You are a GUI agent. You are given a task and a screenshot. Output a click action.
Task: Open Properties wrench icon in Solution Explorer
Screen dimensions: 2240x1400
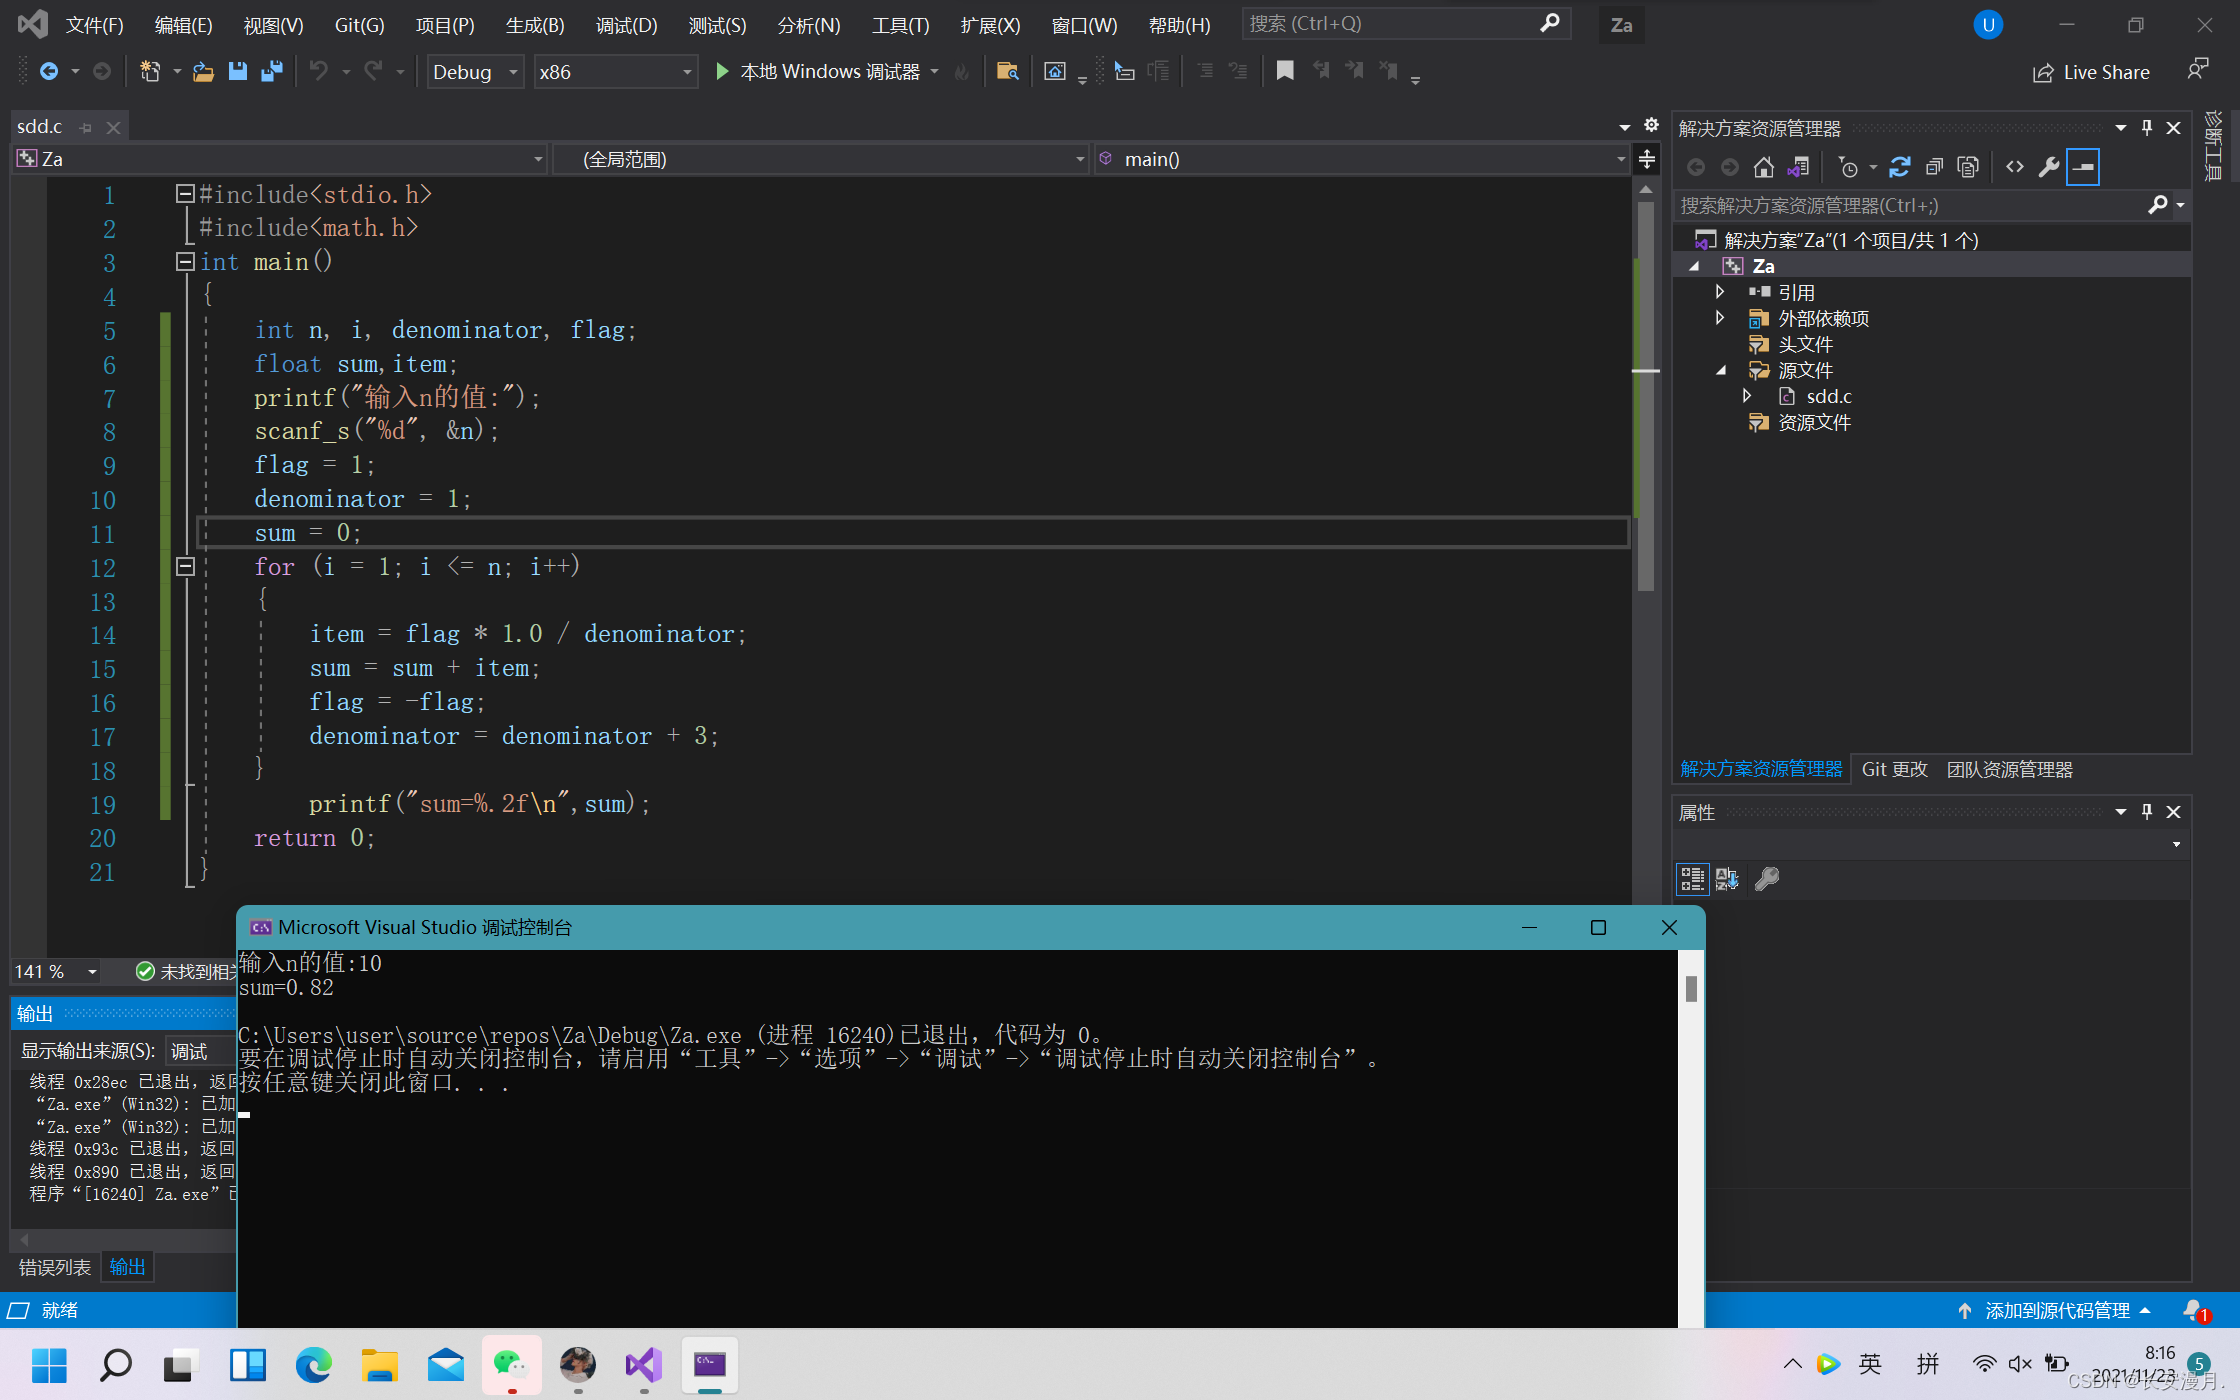pyautogui.click(x=2048, y=167)
